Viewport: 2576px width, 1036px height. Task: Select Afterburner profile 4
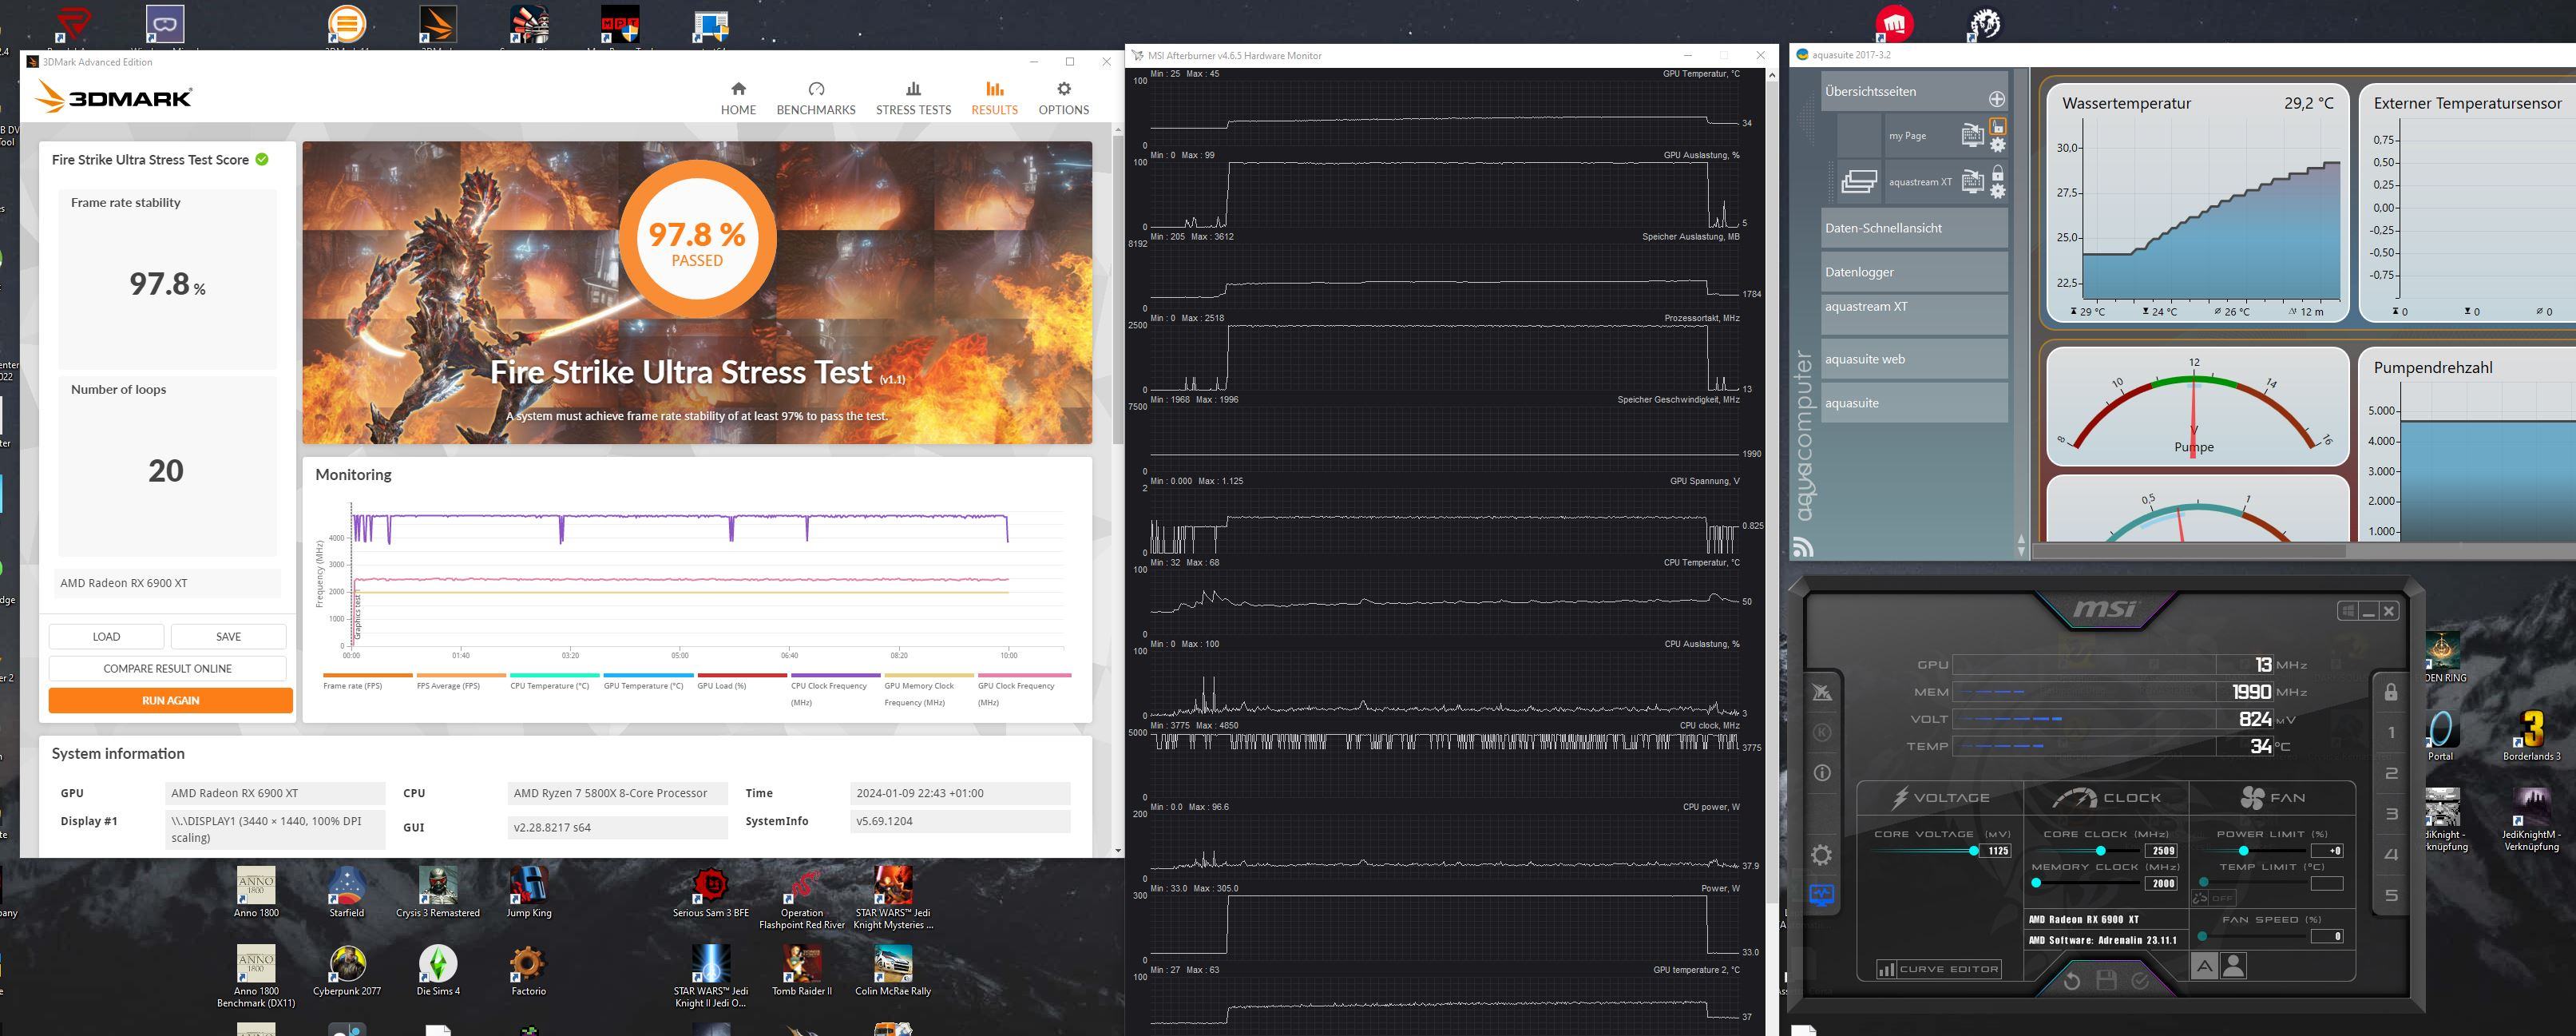2391,855
